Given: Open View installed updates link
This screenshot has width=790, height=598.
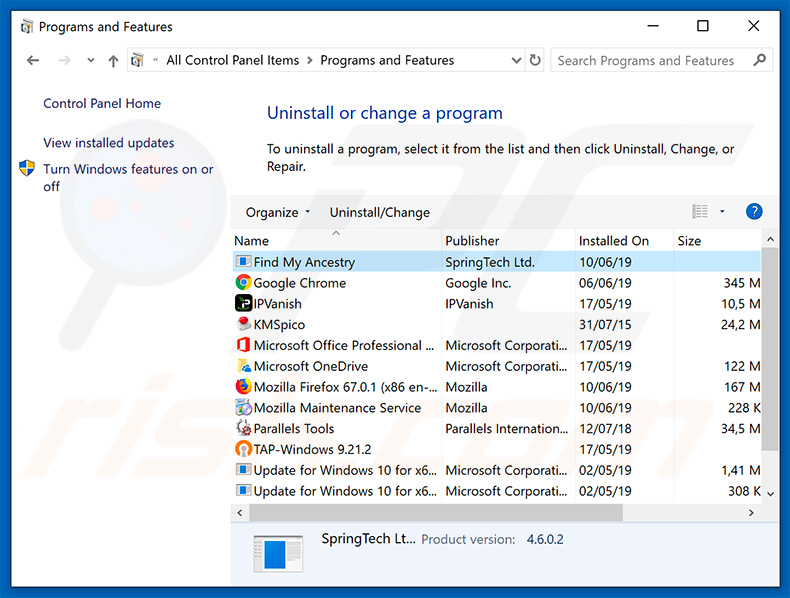Looking at the screenshot, I should click(x=109, y=143).
